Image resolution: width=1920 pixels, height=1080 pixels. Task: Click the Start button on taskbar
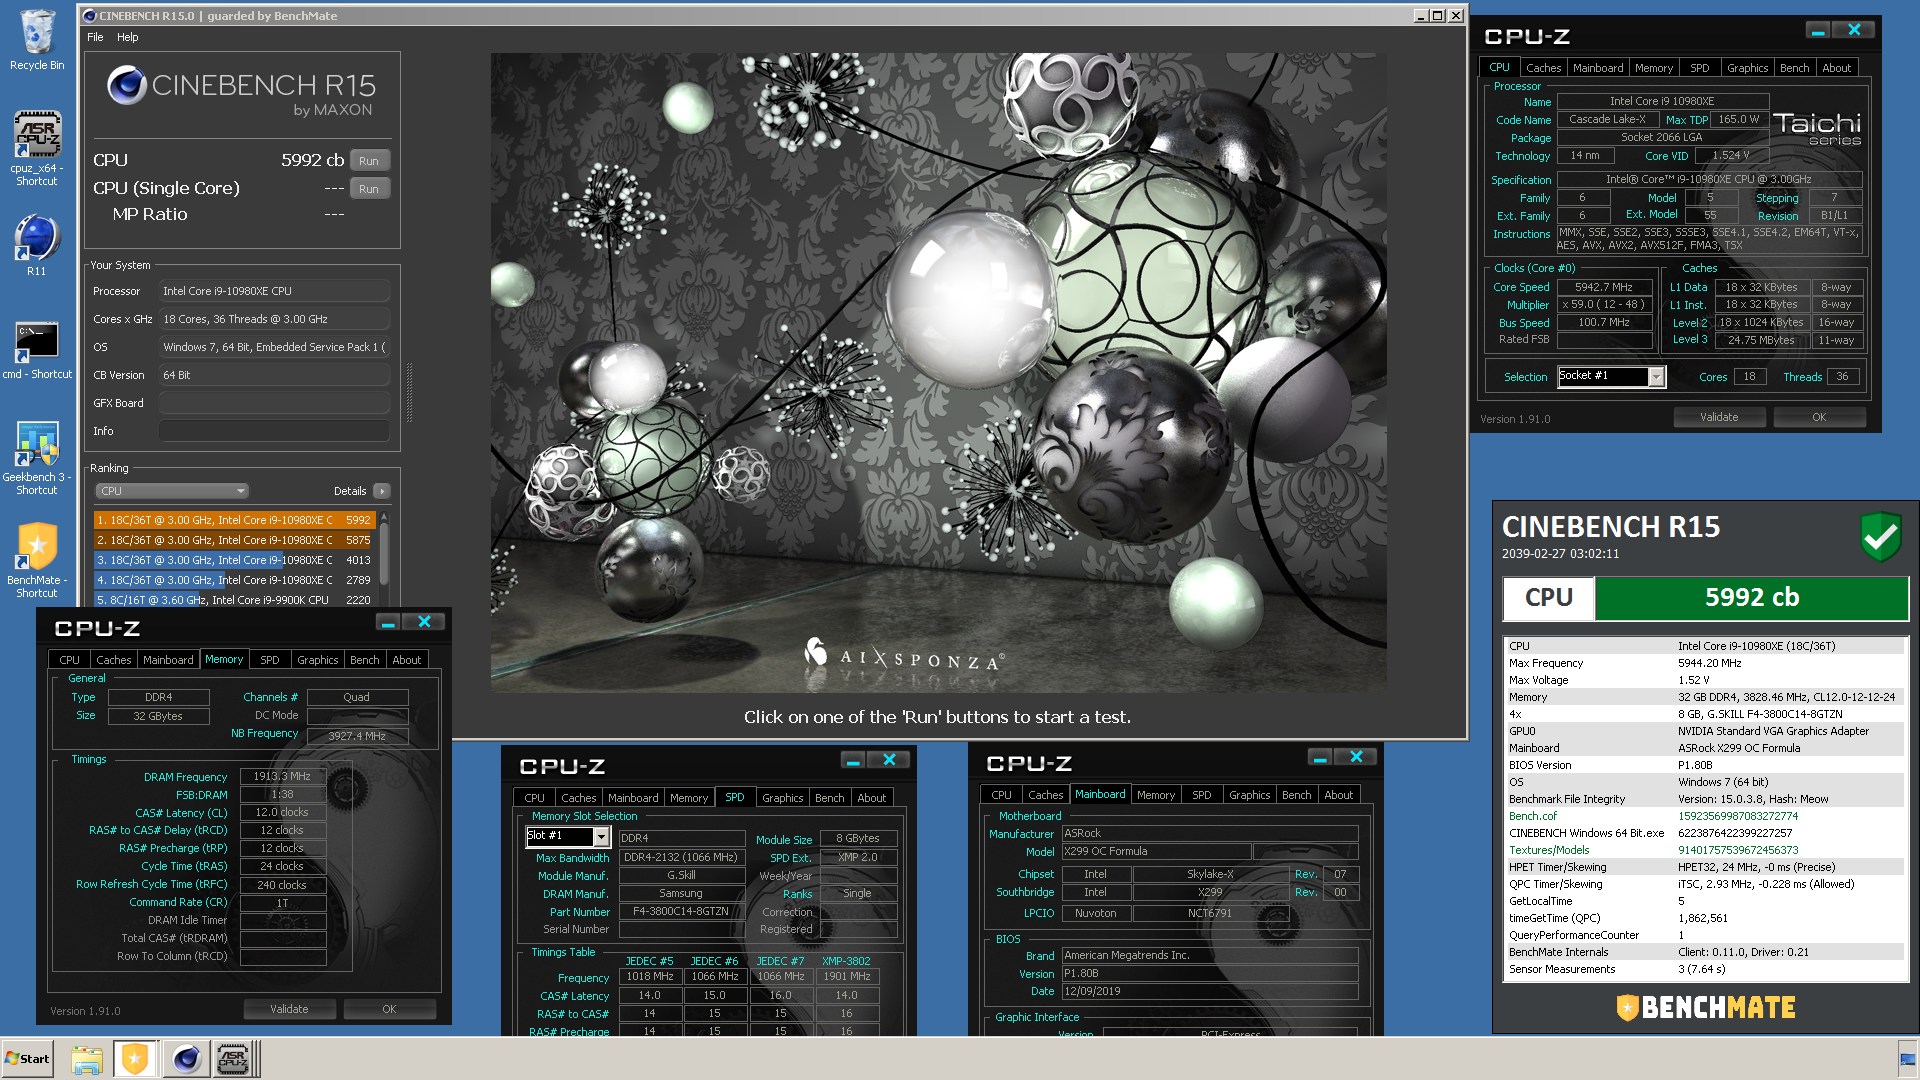click(27, 1059)
